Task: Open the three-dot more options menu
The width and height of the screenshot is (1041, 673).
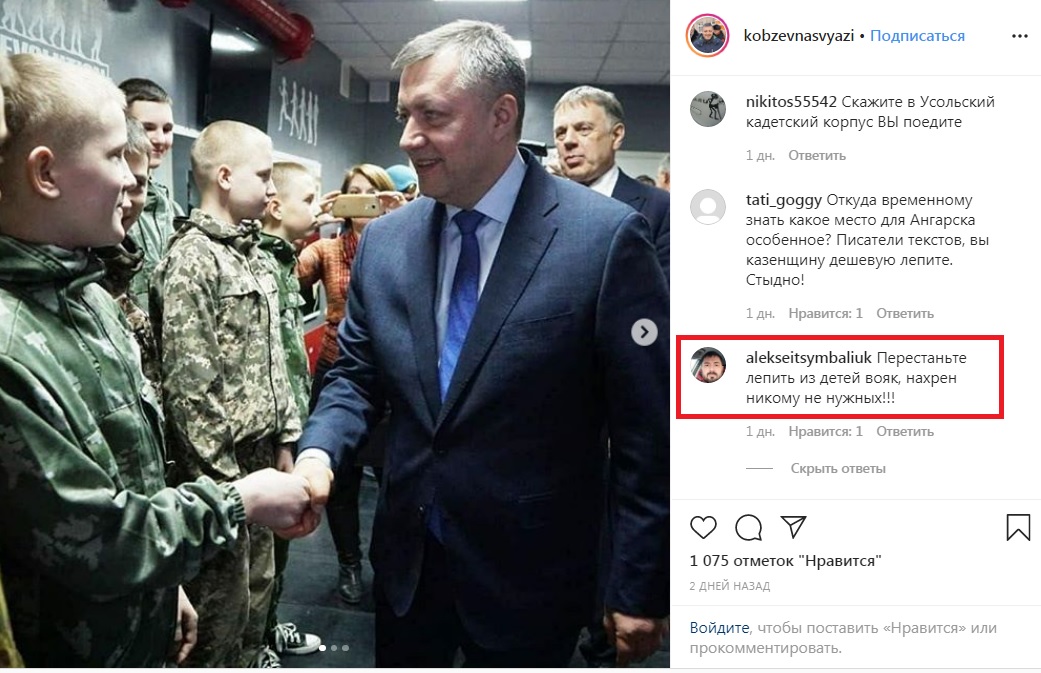Action: pyautogui.click(x=1020, y=36)
